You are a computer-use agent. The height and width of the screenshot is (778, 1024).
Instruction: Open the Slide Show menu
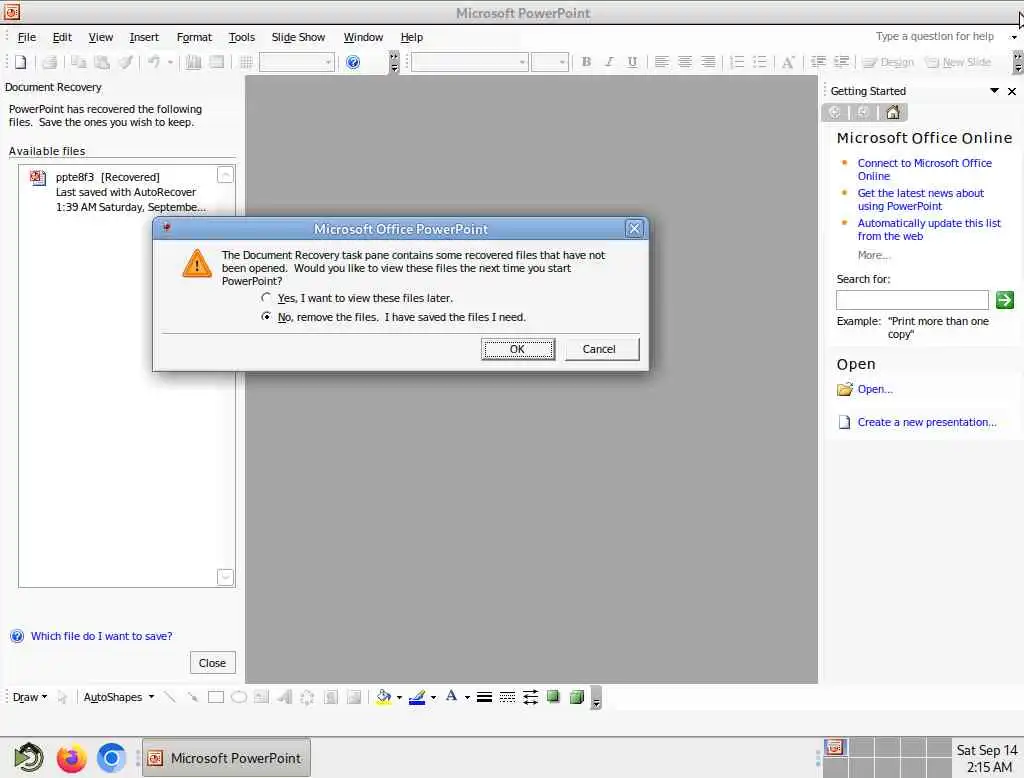(x=298, y=37)
